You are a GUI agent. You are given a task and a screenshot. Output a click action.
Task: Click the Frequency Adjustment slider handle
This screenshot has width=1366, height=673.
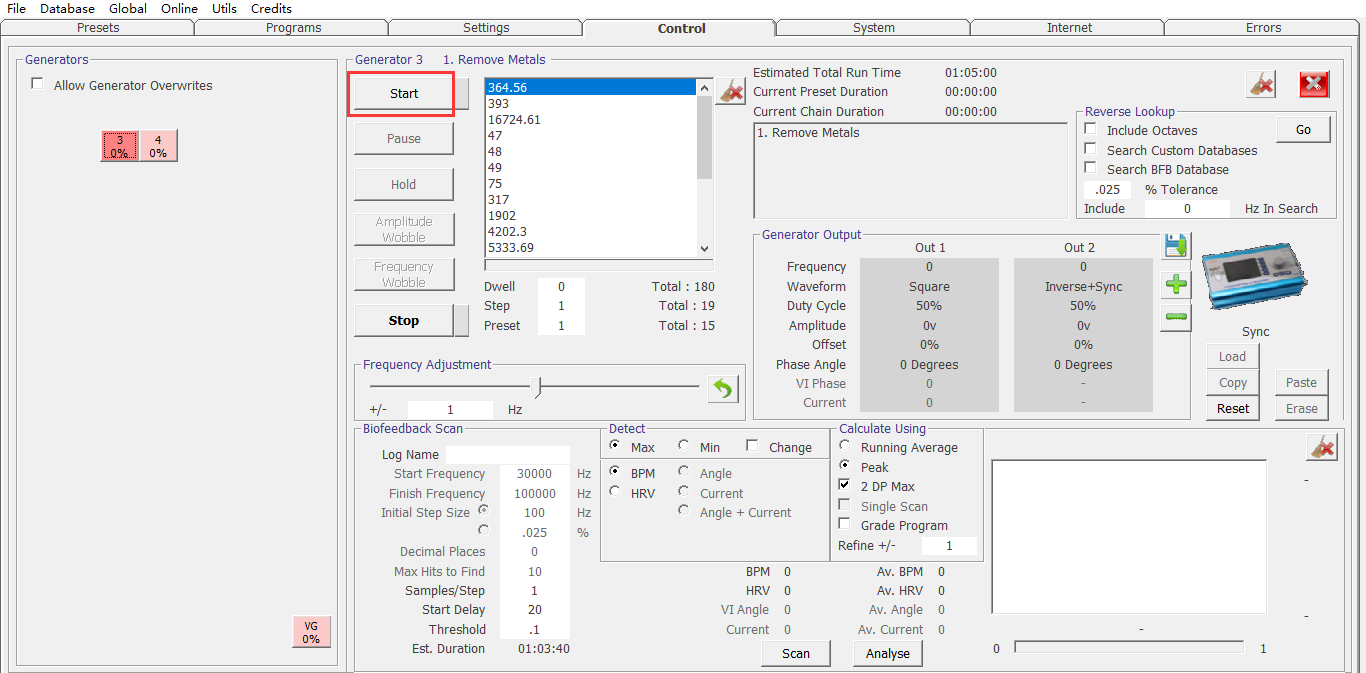(538, 386)
